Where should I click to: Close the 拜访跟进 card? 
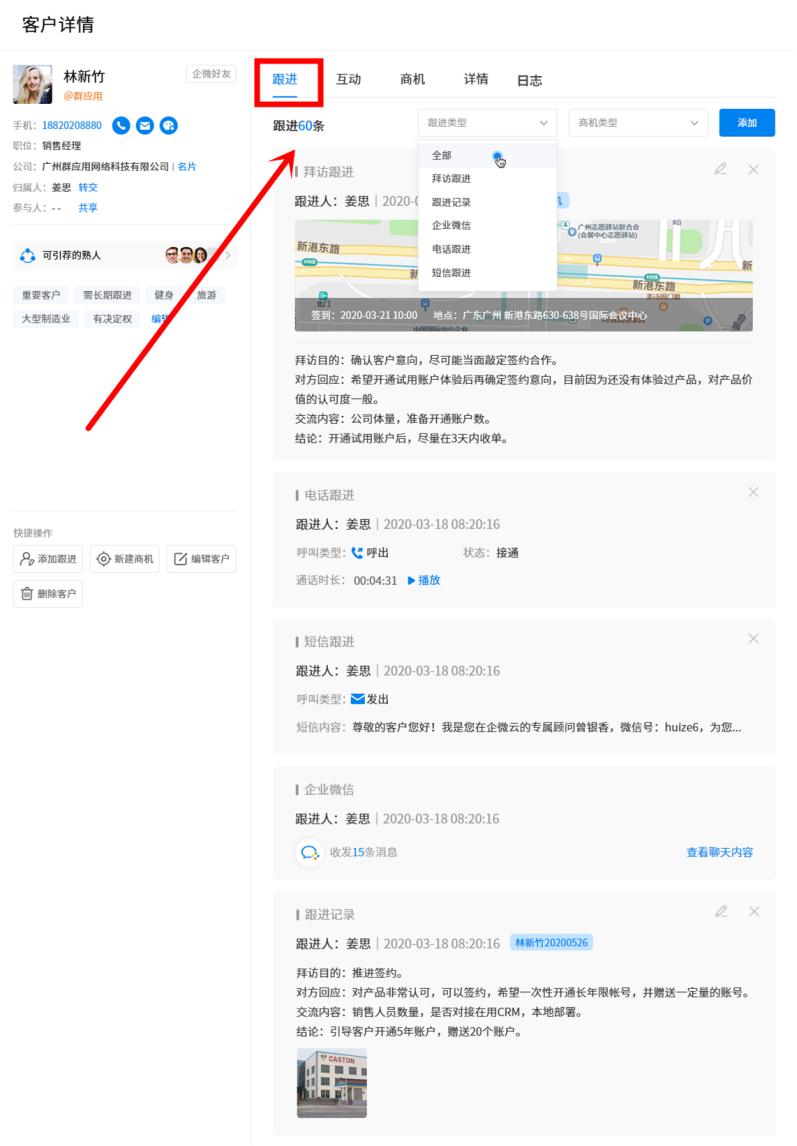[753, 170]
